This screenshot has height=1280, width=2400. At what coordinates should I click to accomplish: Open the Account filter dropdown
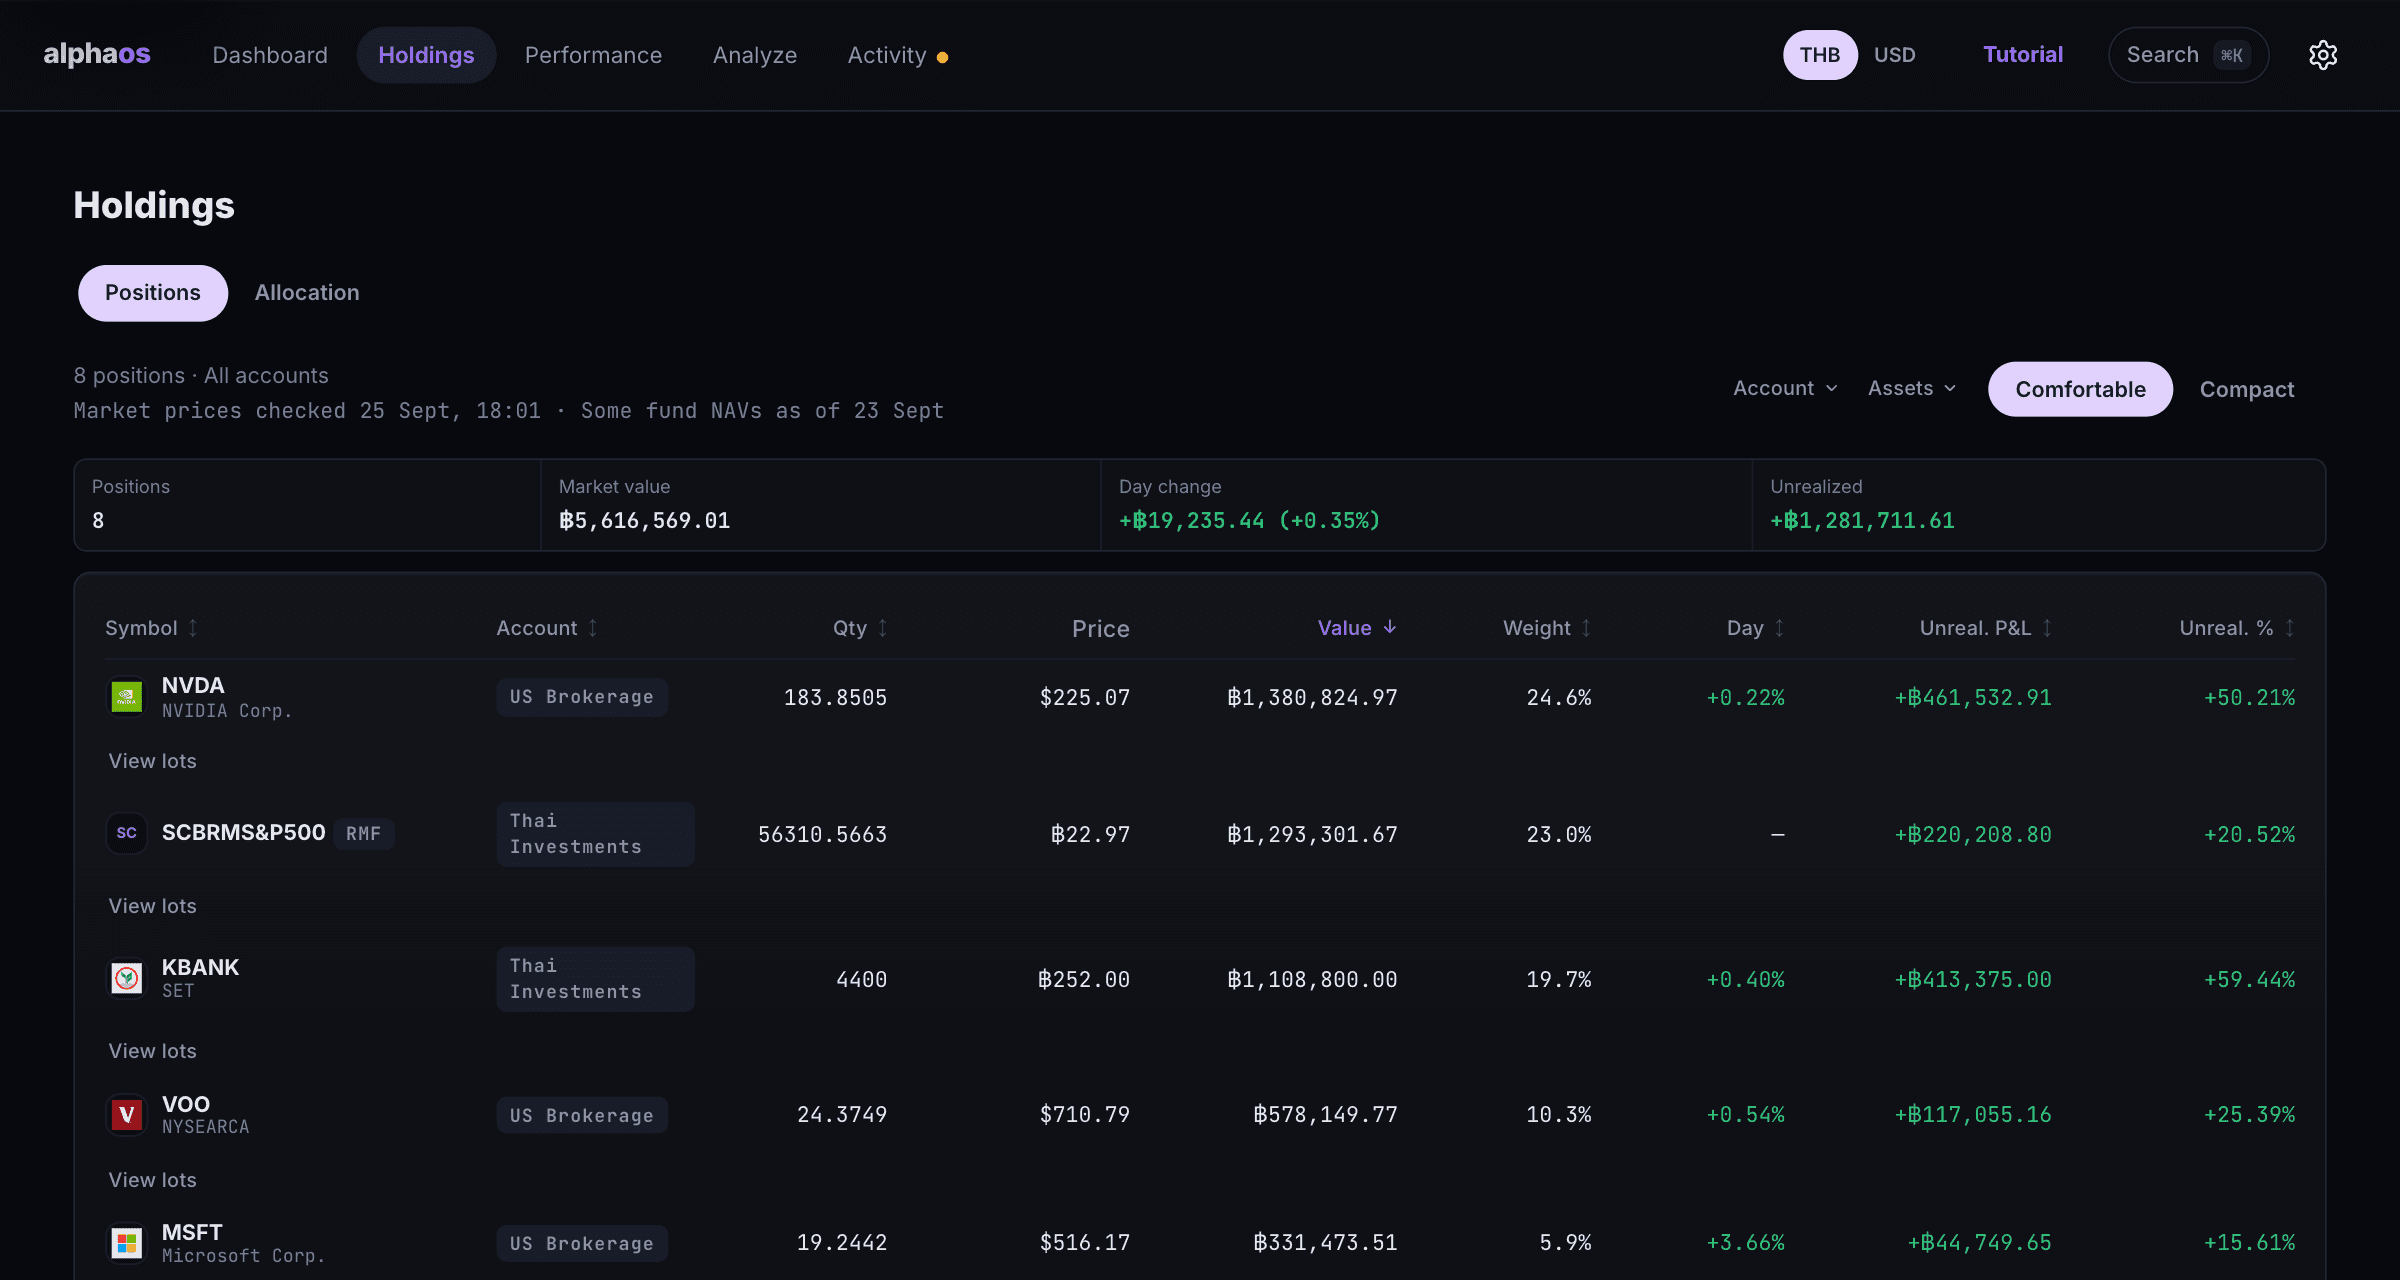(x=1785, y=388)
